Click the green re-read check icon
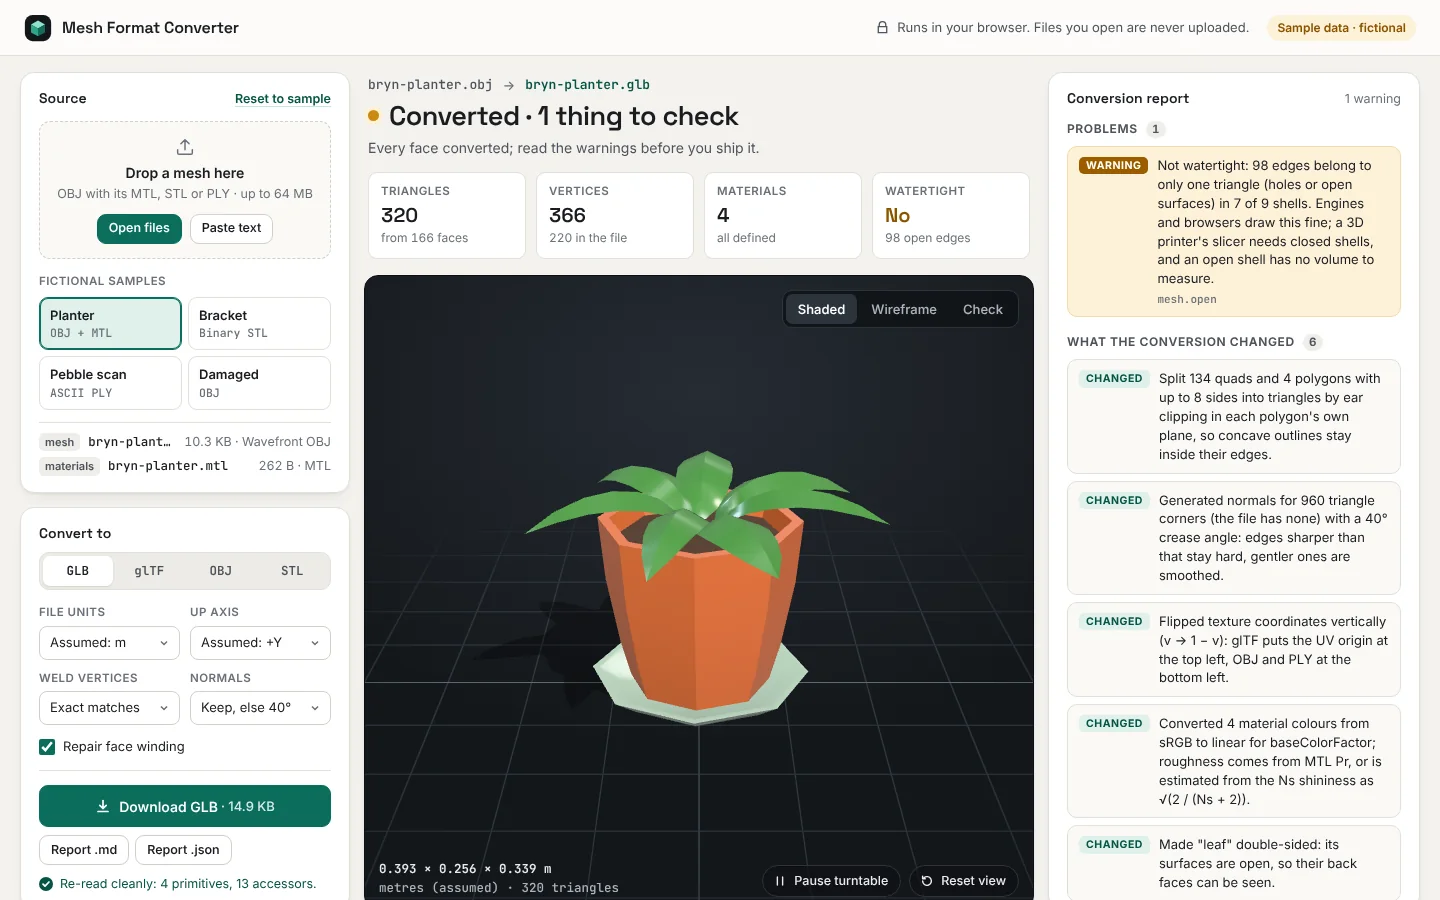 tap(46, 884)
